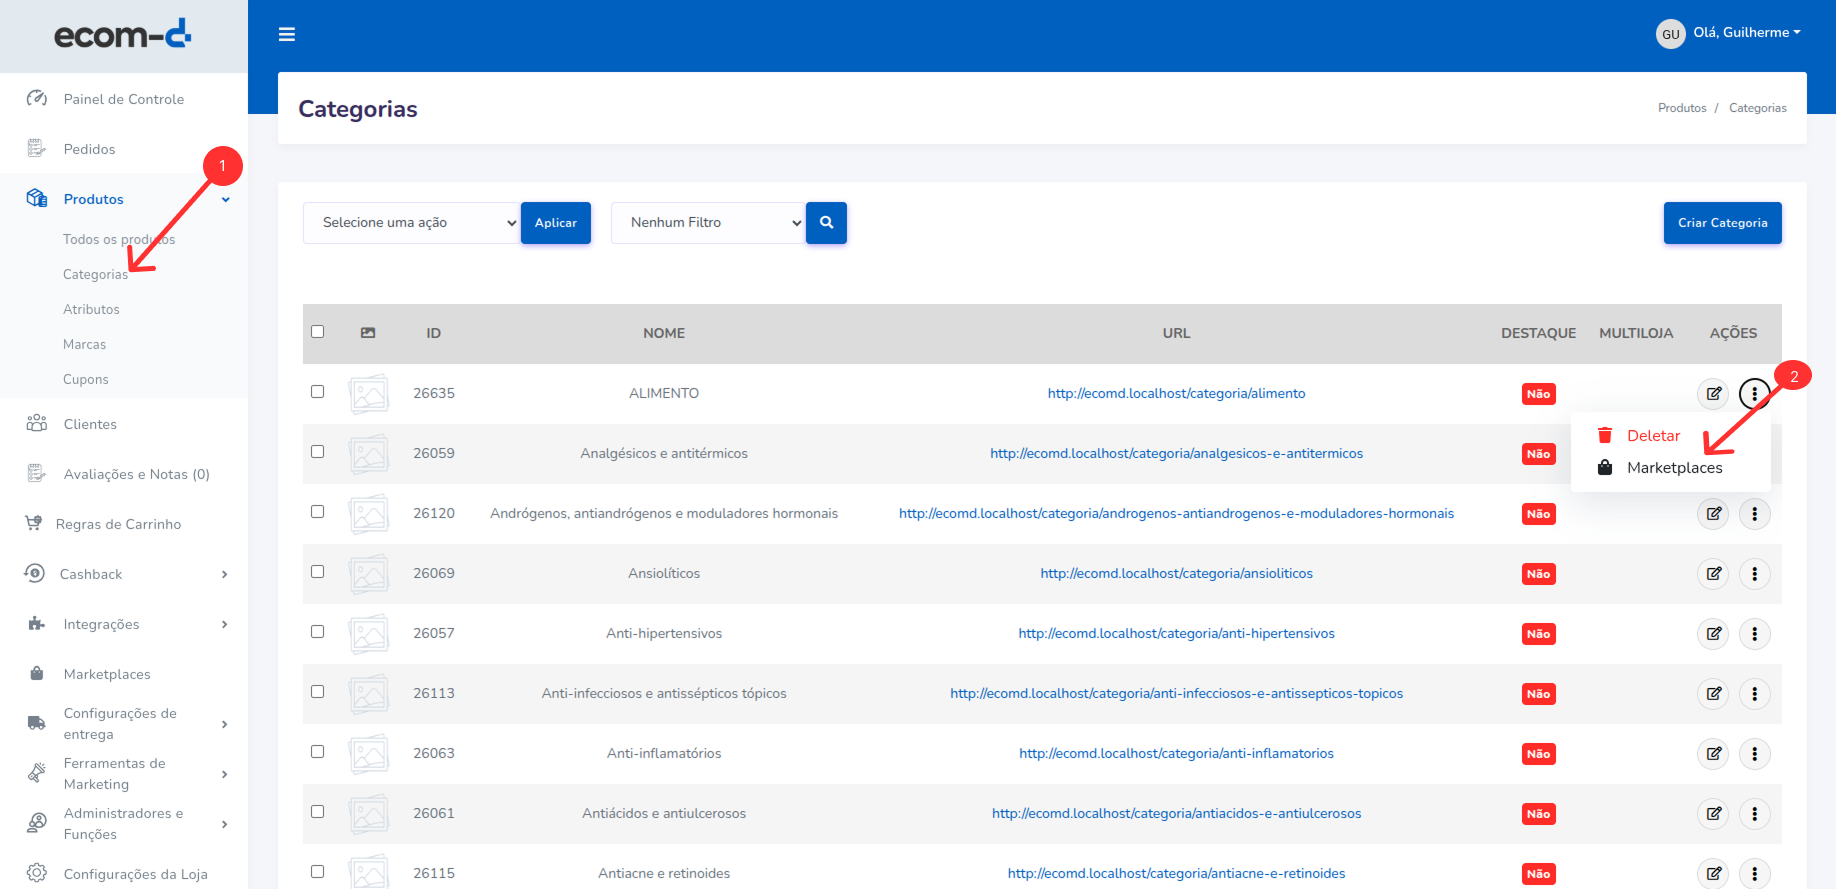
Task: Click the Marketplaces bag sidebar icon
Action: pyautogui.click(x=37, y=673)
